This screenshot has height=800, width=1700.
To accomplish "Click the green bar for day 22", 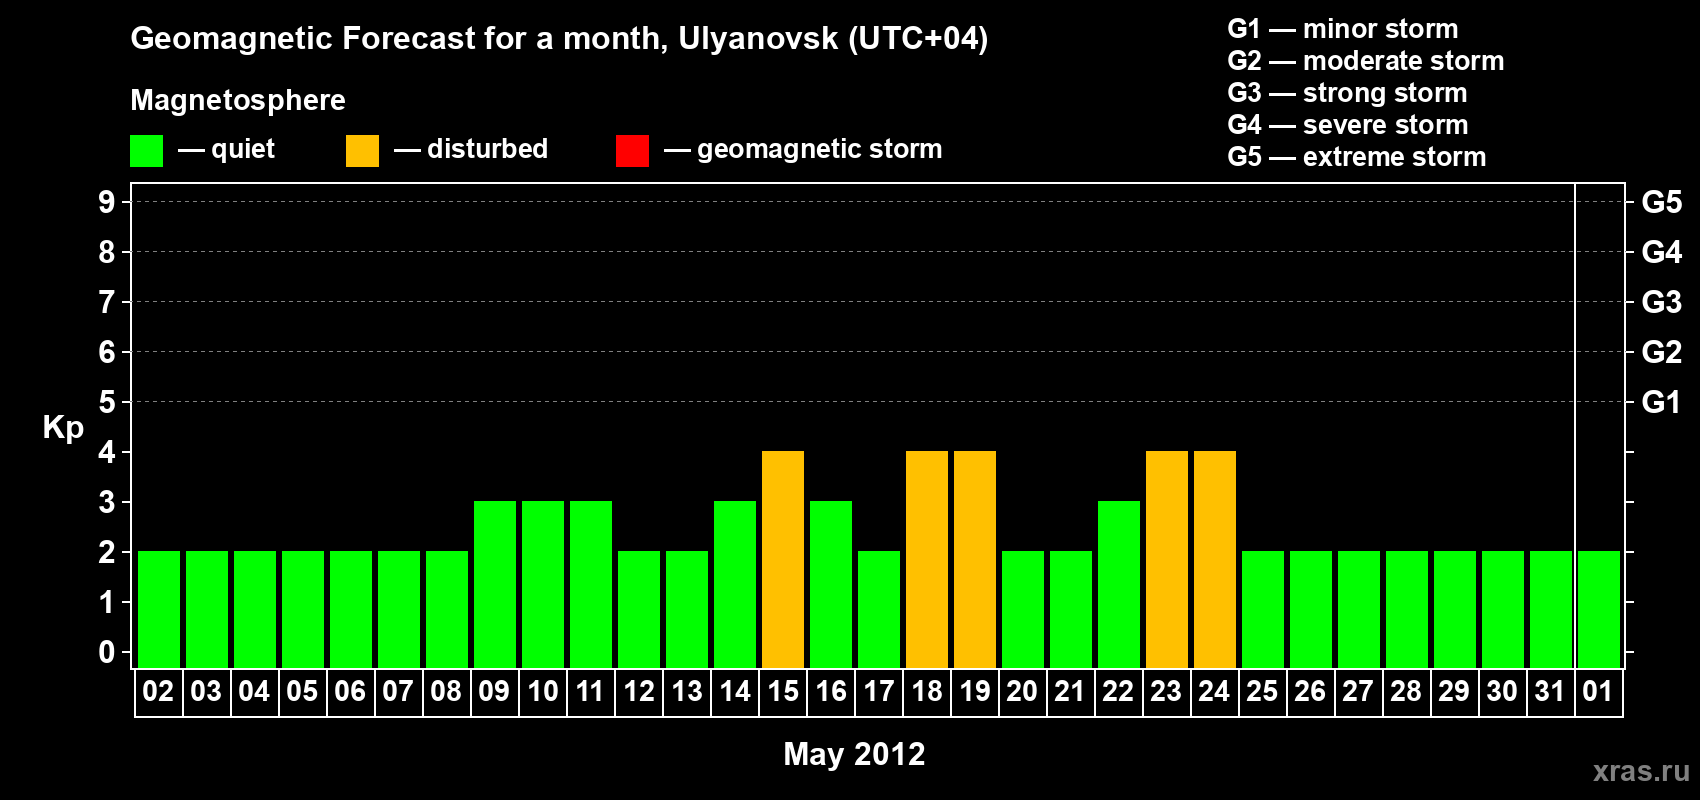I will click(1119, 584).
